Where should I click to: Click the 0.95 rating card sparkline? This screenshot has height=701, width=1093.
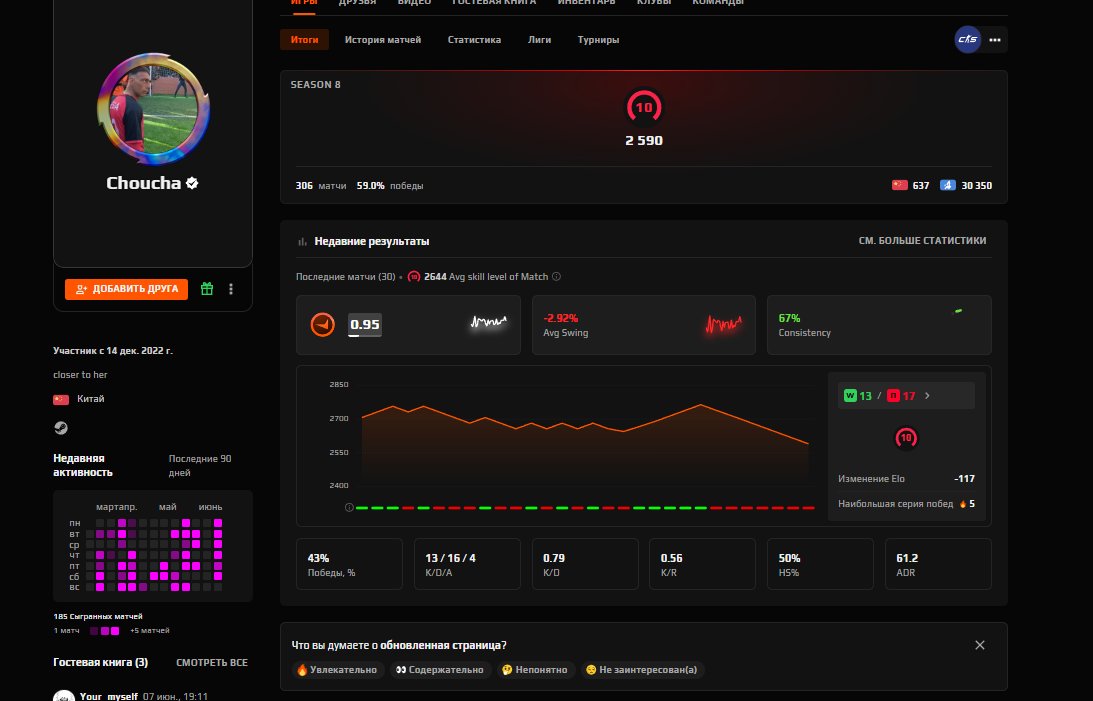tap(488, 323)
